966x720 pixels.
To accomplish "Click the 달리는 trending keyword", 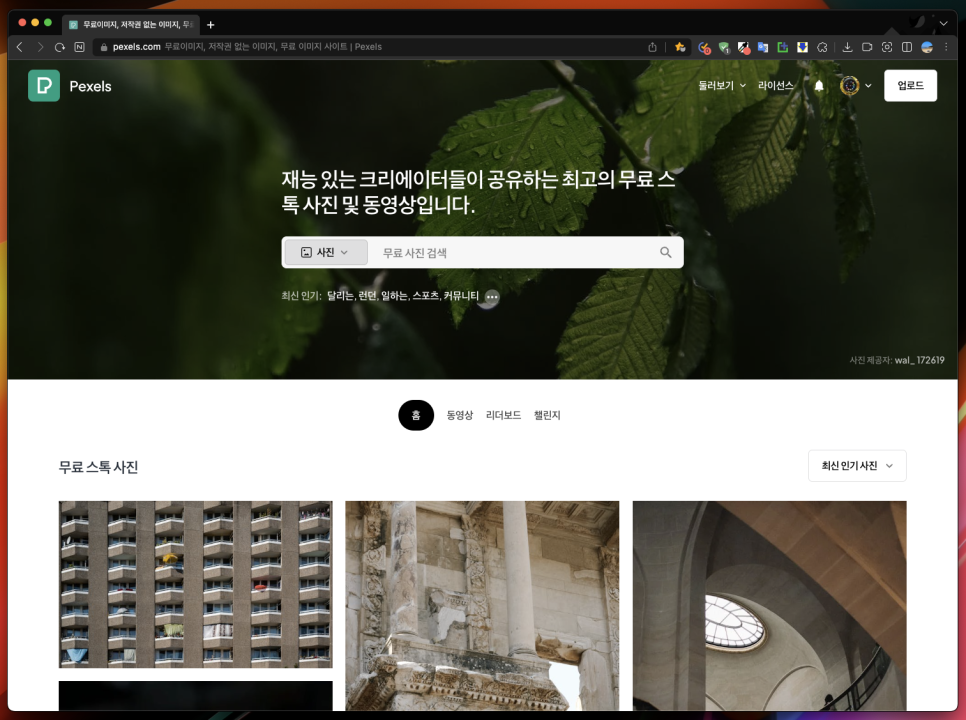I will pyautogui.click(x=341, y=296).
